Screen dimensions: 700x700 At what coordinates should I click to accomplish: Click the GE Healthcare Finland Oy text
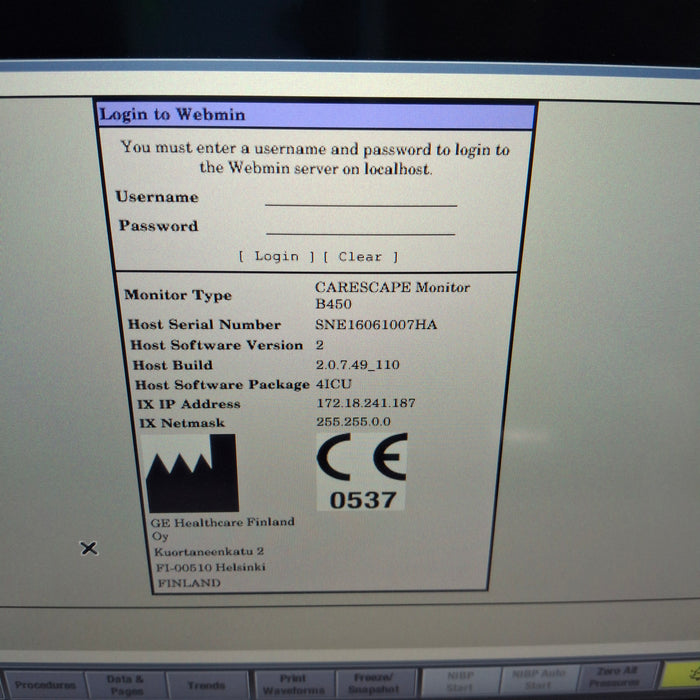(222, 529)
